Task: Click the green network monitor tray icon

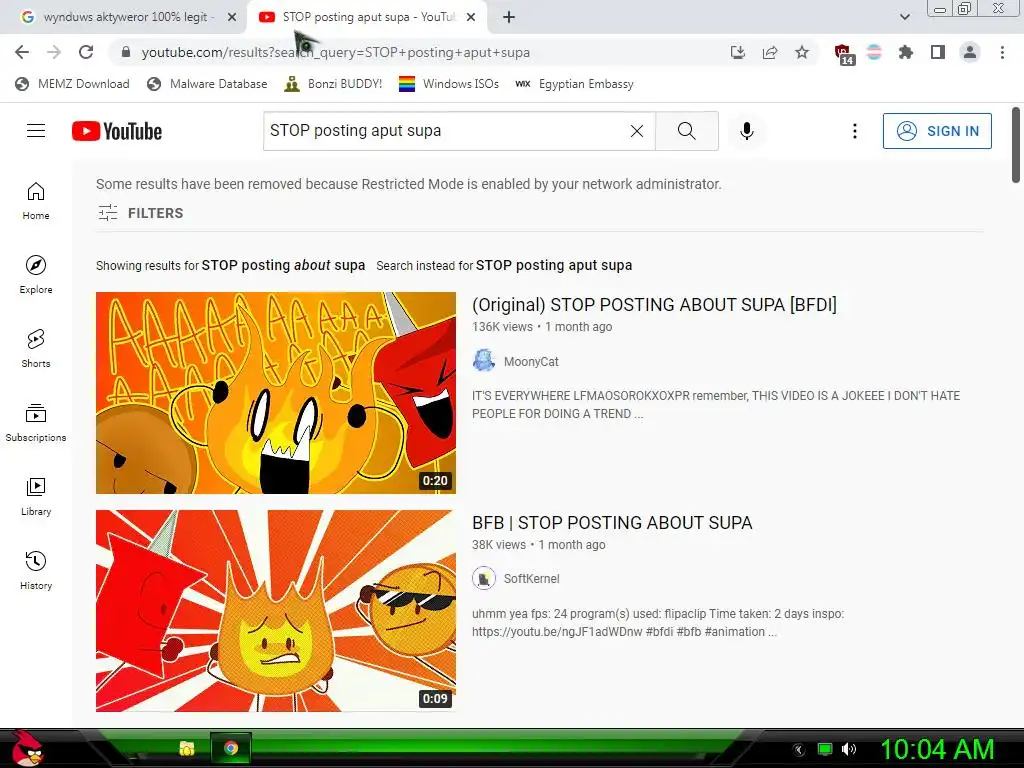Action: (x=825, y=749)
